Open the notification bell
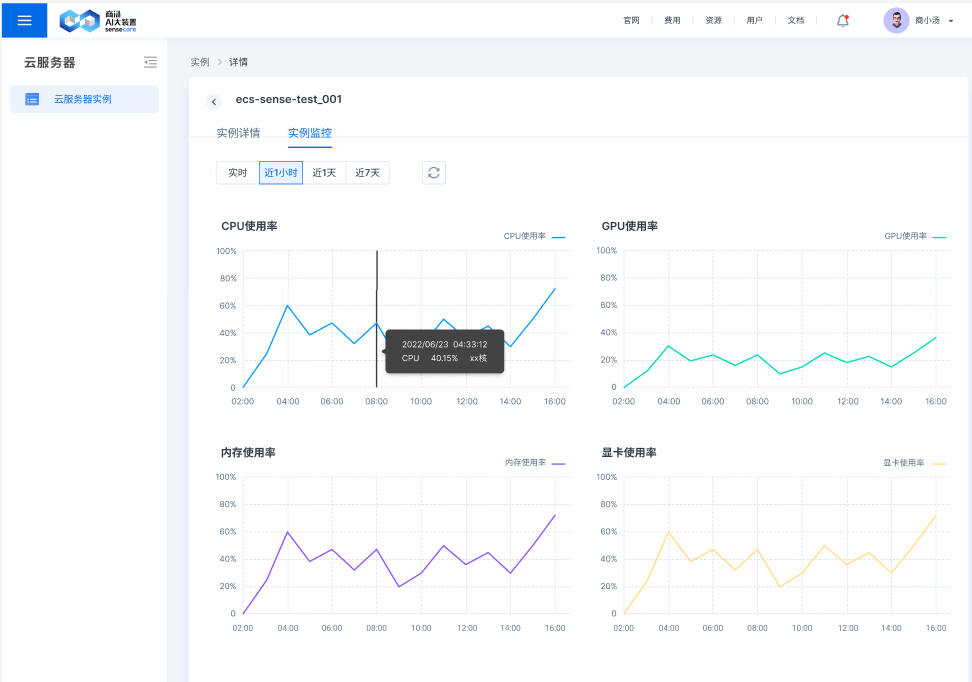 click(842, 20)
